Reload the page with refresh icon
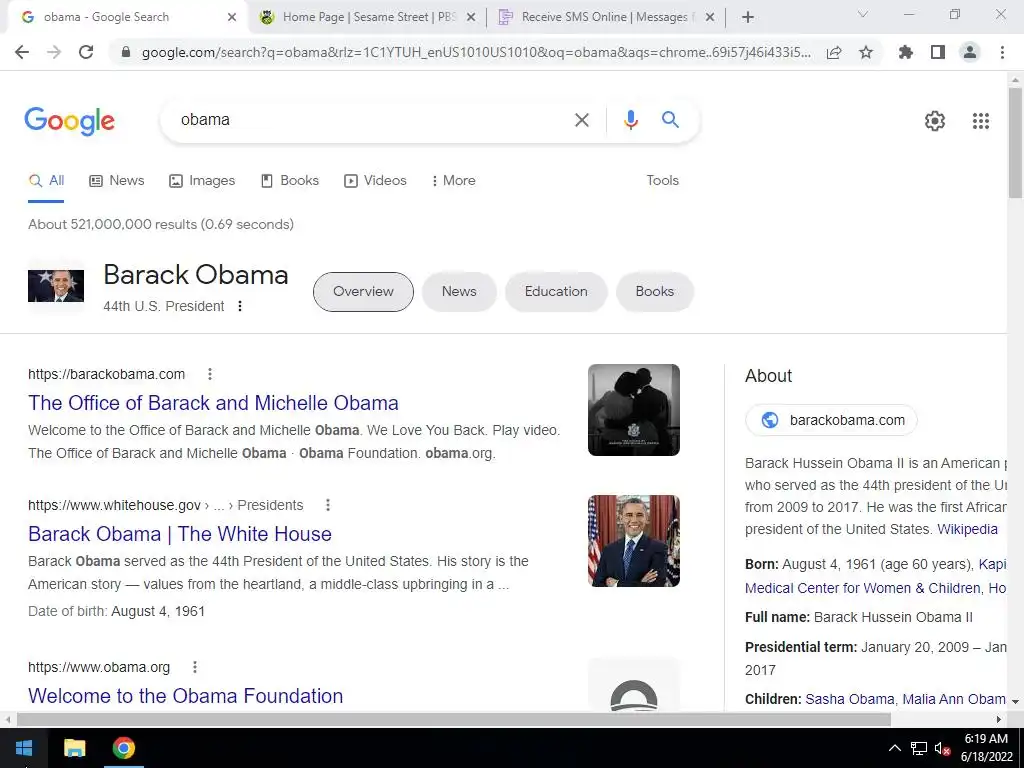1024x768 pixels. [86, 52]
